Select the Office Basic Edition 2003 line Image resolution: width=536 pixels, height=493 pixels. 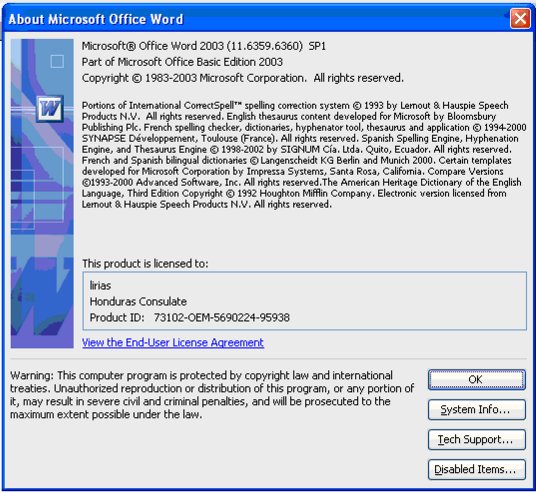[182, 62]
